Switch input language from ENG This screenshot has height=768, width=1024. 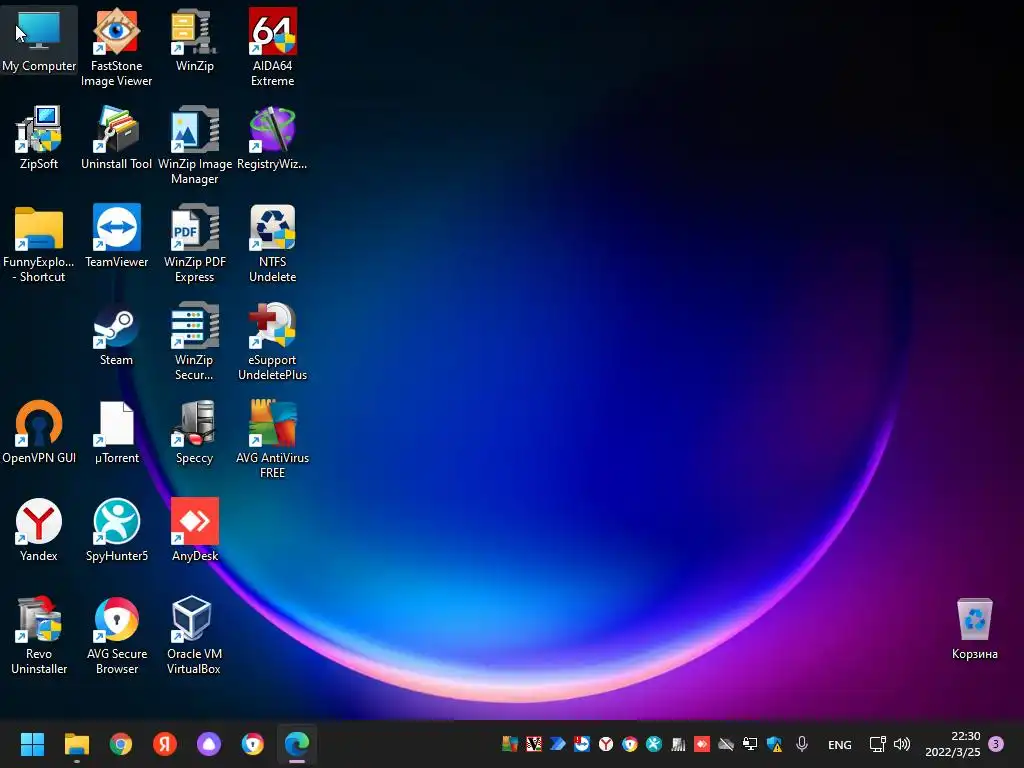[839, 744]
